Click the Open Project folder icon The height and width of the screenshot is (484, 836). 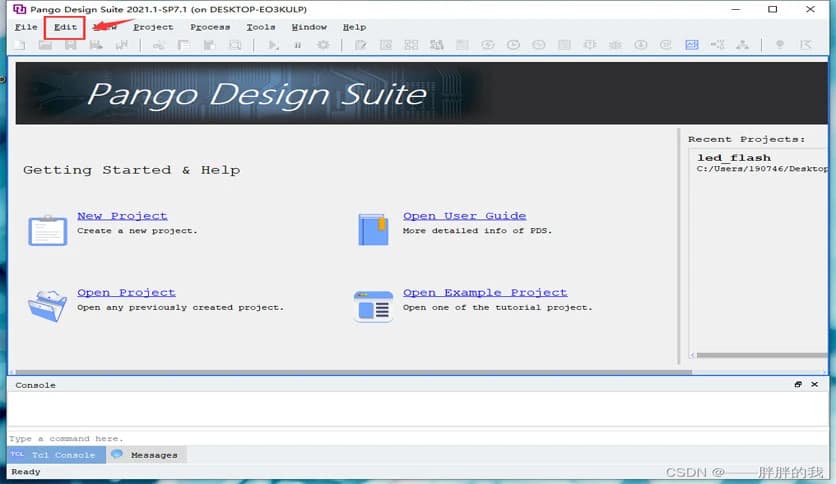47,306
